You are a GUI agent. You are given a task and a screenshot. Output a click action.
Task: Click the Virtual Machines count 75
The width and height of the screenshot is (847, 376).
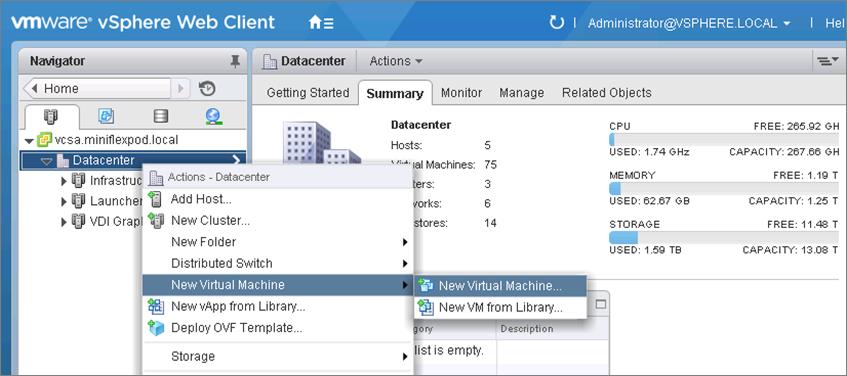click(490, 165)
